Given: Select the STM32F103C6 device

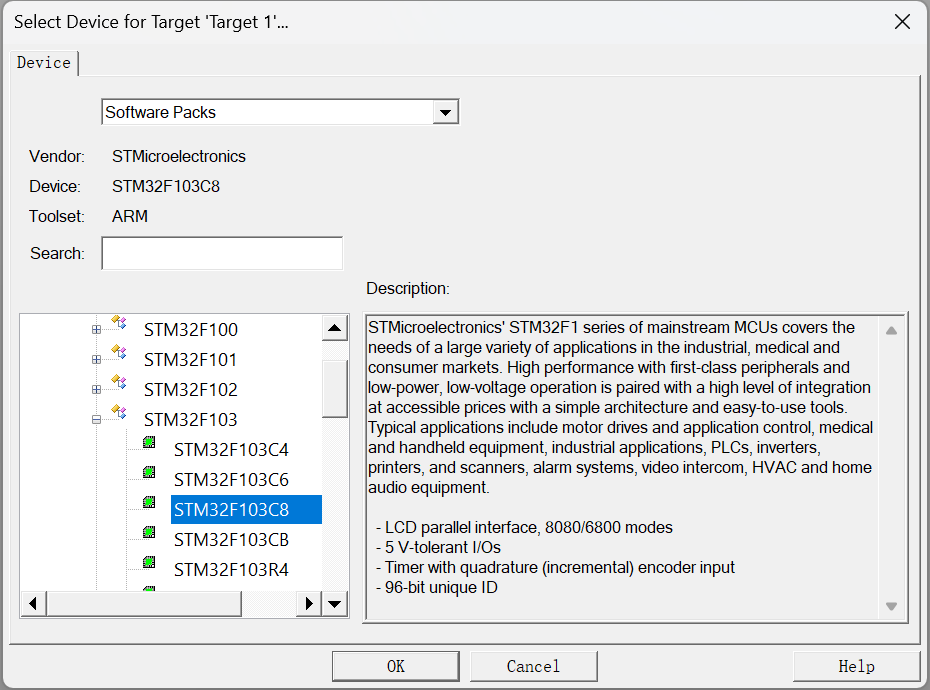Looking at the screenshot, I should pyautogui.click(x=231, y=479).
